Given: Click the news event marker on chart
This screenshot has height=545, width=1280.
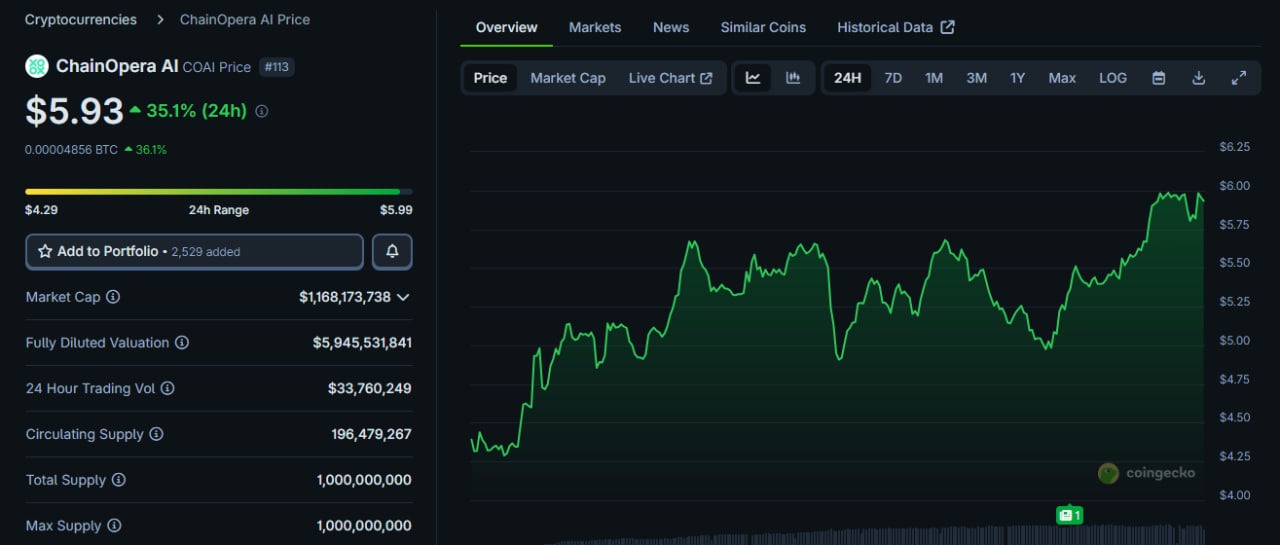Looking at the screenshot, I should [x=1069, y=515].
